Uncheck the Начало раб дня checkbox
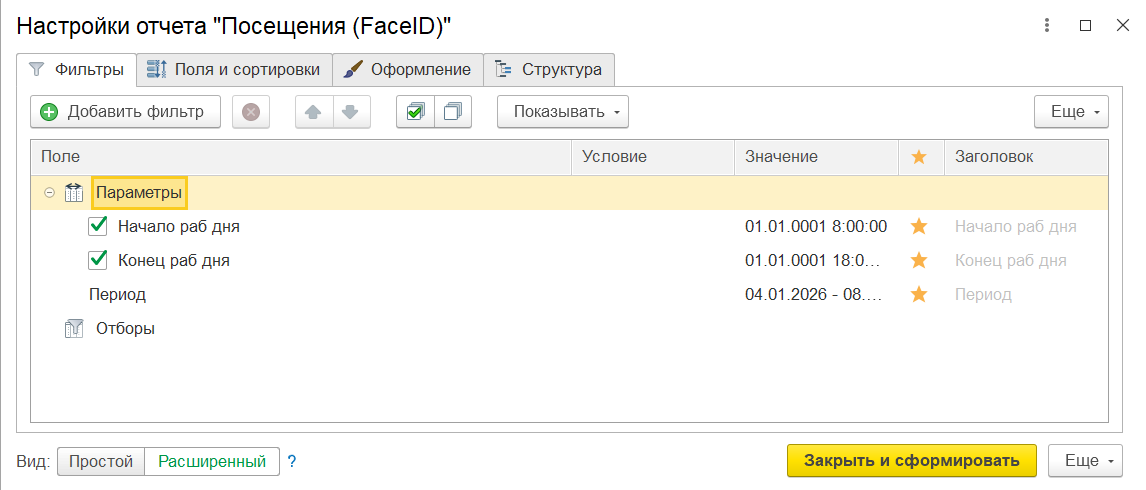The height and width of the screenshot is (490, 1146). coord(98,227)
